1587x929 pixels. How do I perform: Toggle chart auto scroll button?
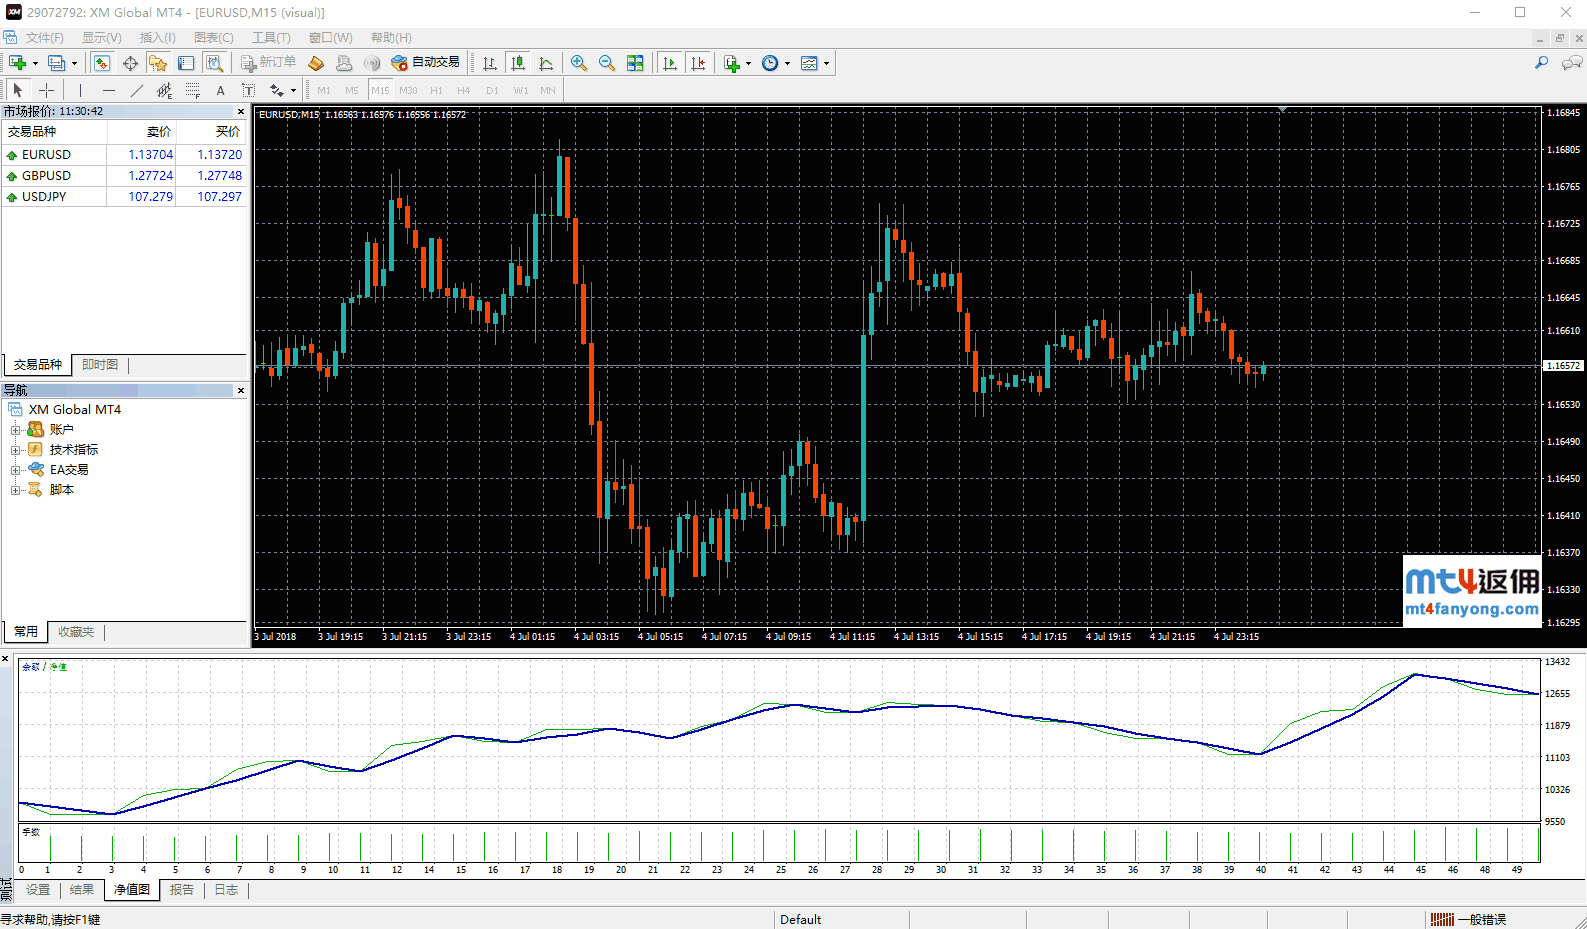[x=670, y=63]
